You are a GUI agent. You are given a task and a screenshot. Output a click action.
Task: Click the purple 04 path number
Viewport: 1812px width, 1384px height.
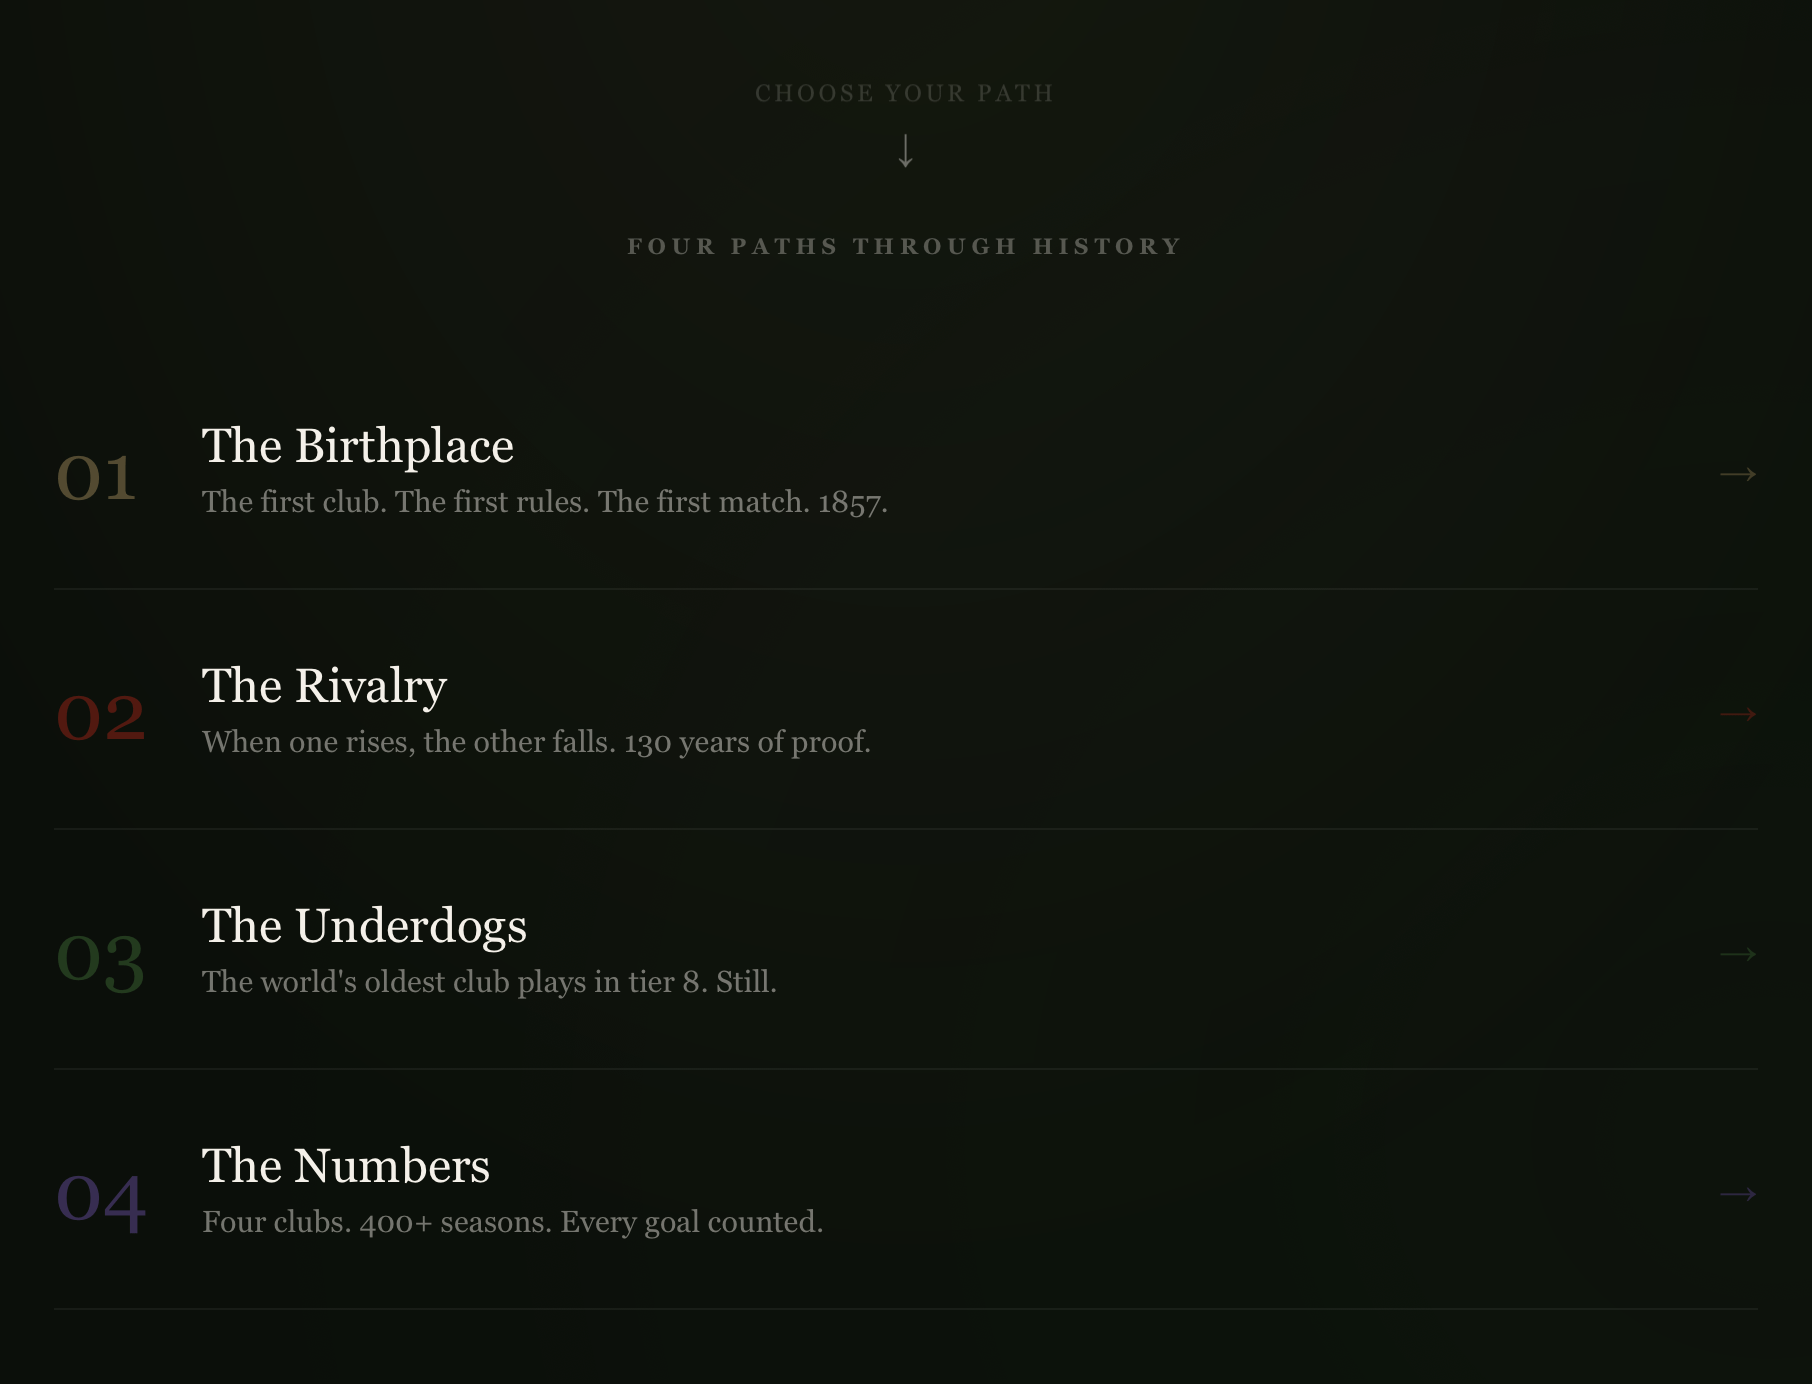(100, 1200)
